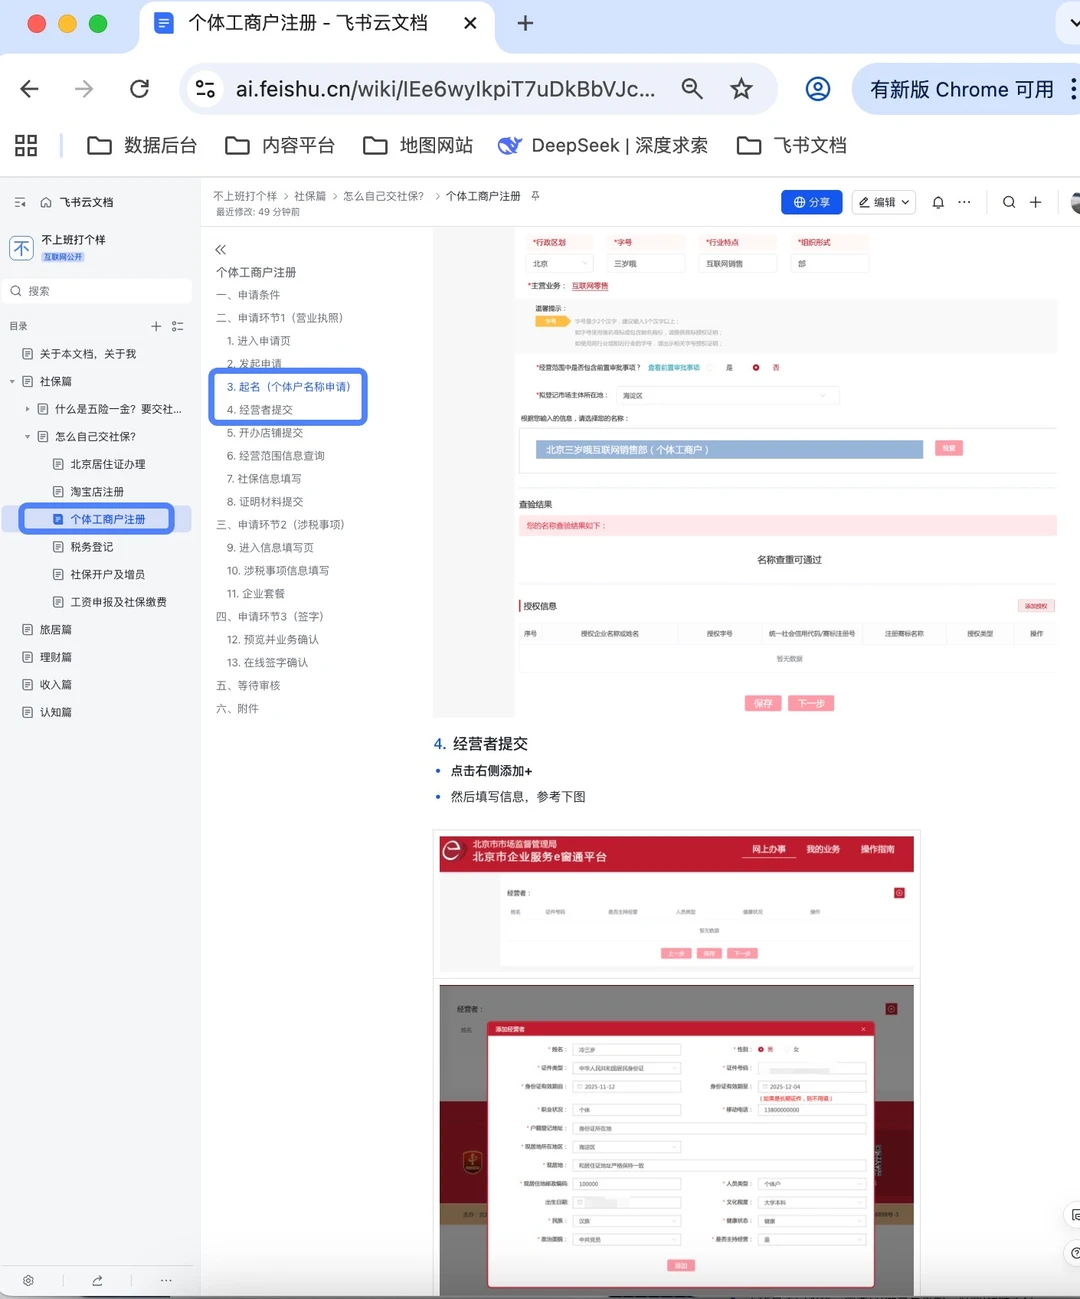1080x1299 pixels.
Task: Go to 飞书云文档 home icon
Action: coord(46,202)
